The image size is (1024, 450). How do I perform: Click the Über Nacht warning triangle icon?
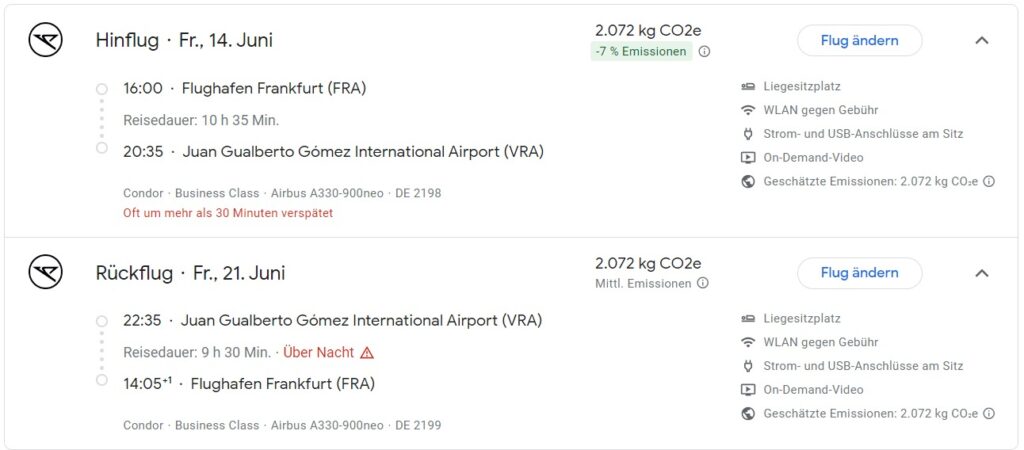[367, 353]
